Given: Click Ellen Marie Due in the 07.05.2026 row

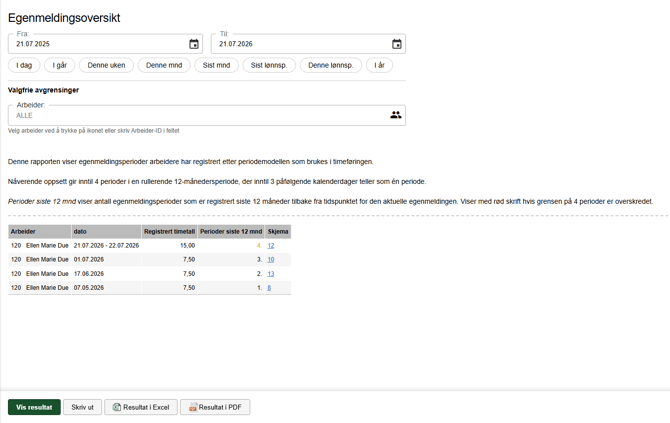Looking at the screenshot, I should pos(47,288).
